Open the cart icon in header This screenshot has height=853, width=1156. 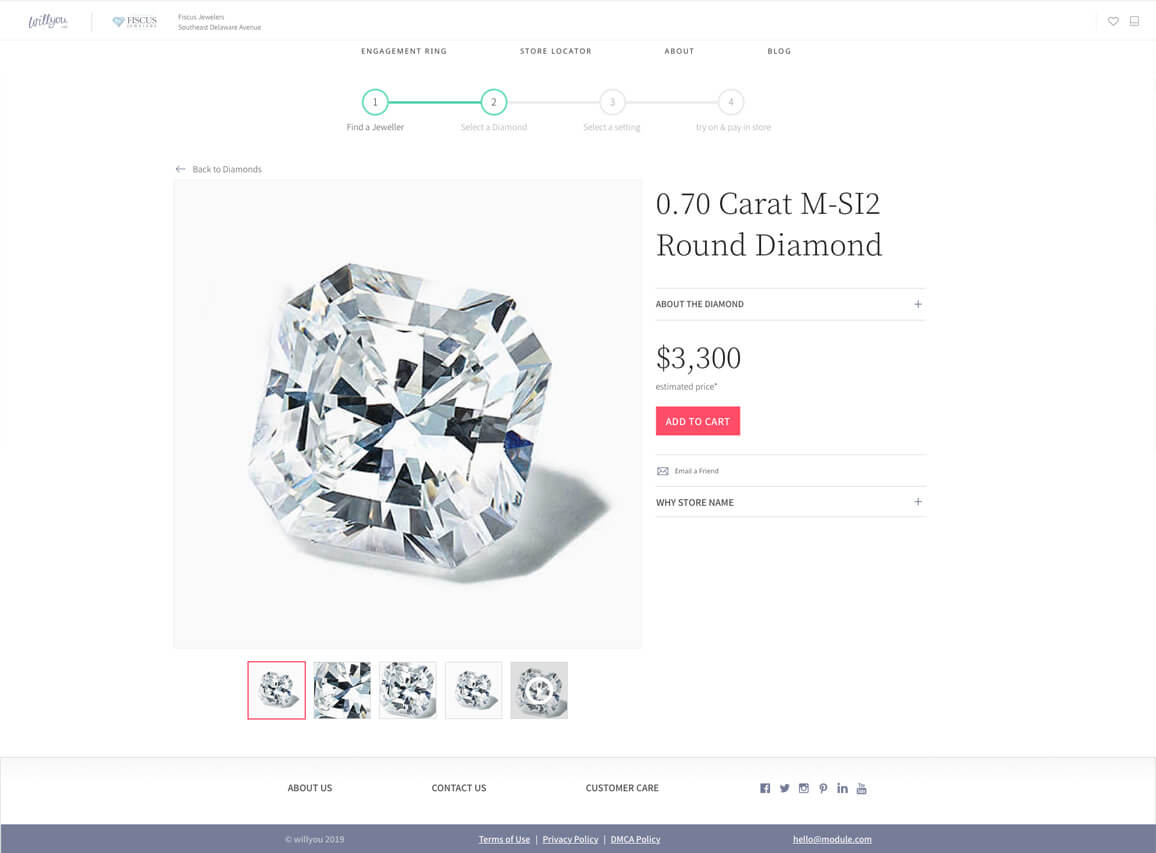1135,21
